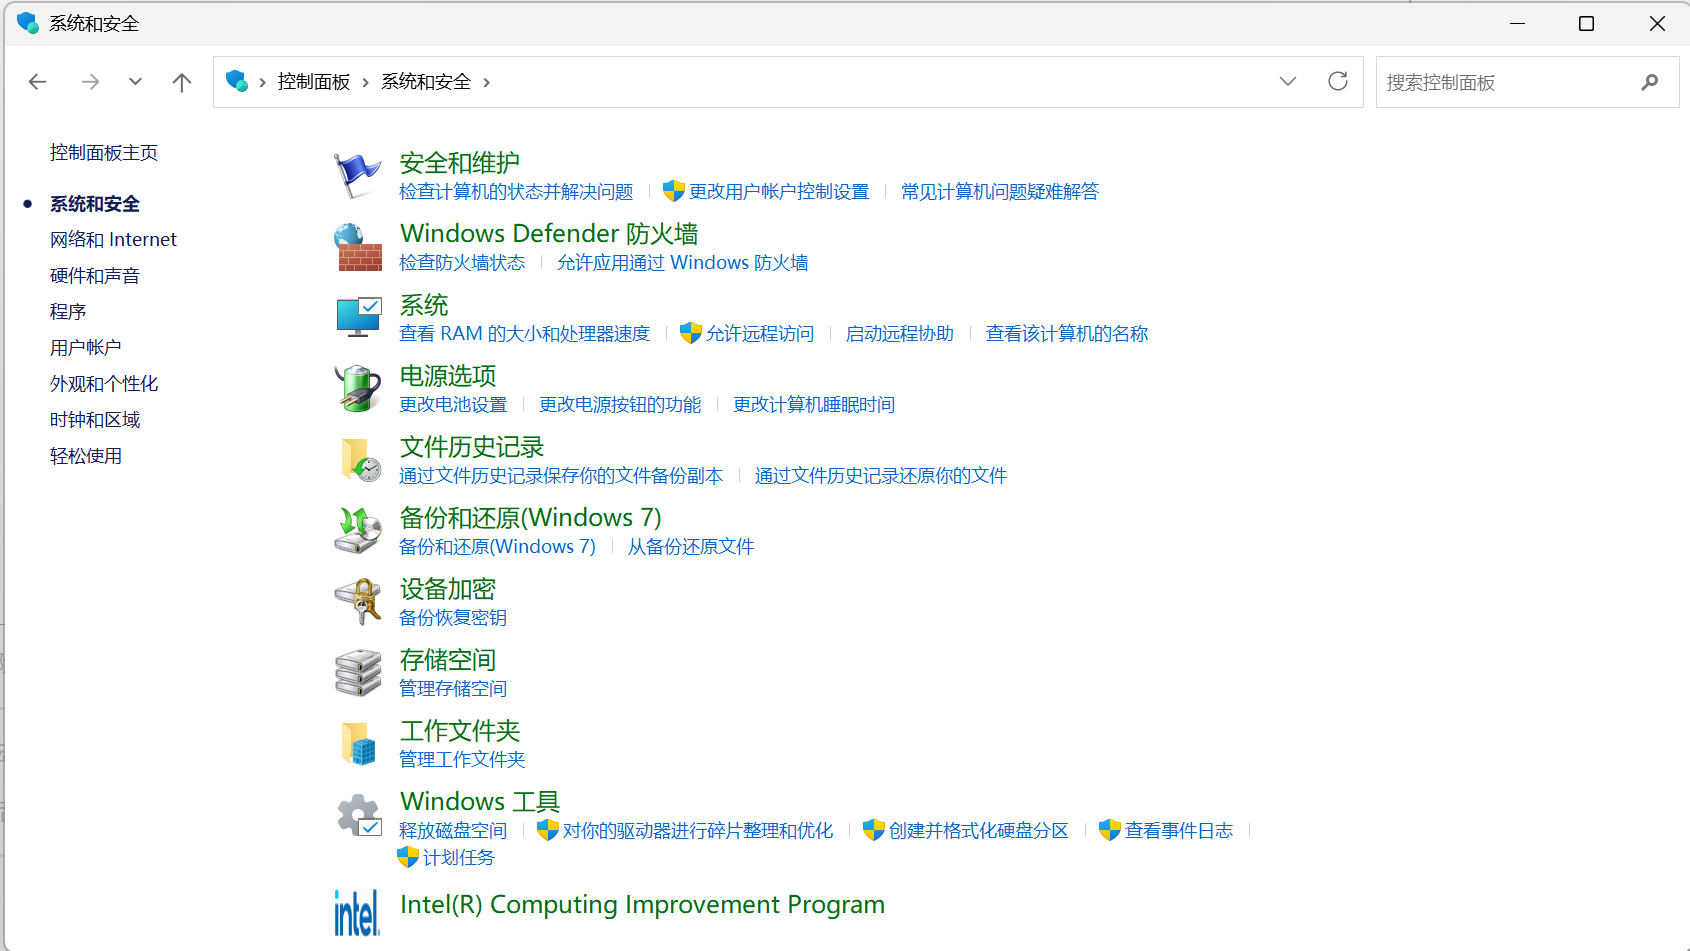The width and height of the screenshot is (1690, 951).
Task: Go up one level with up arrow
Action: 181,82
